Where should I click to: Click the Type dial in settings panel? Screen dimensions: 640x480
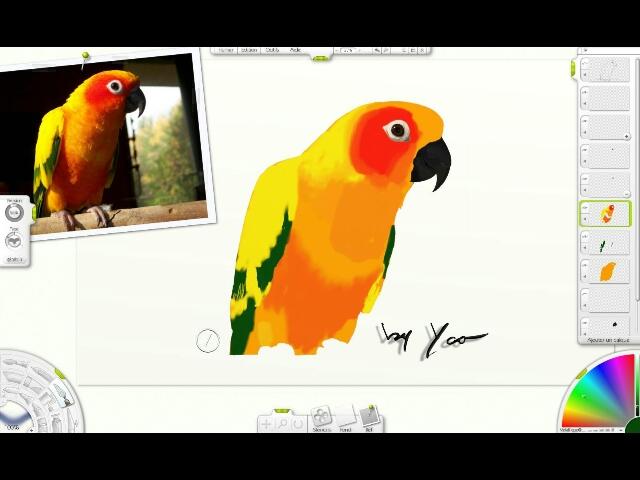[x=14, y=241]
